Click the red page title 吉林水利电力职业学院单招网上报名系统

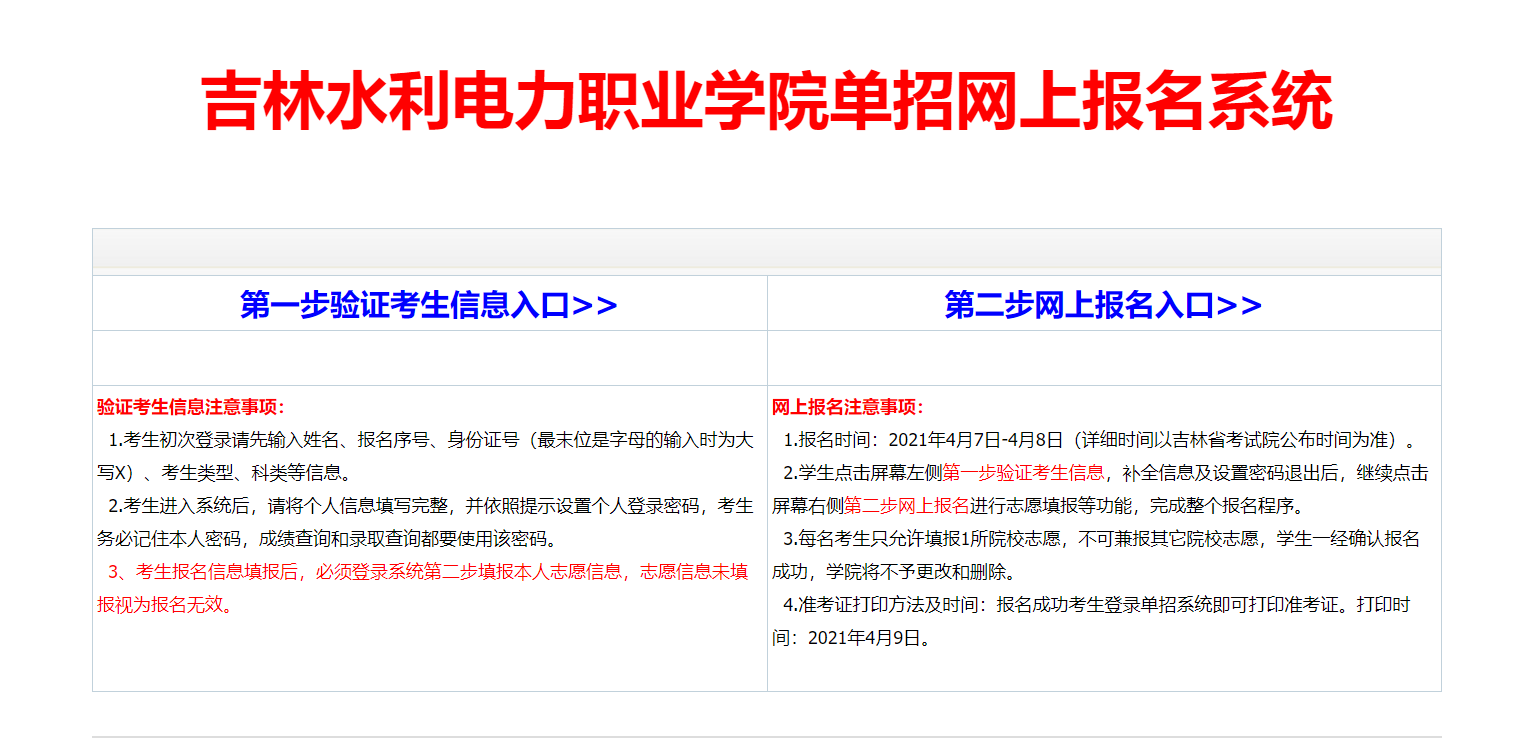767,101
